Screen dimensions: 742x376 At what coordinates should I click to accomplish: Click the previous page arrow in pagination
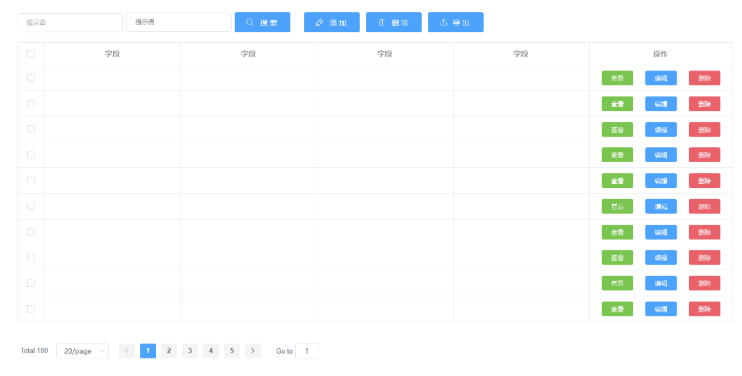tap(127, 351)
